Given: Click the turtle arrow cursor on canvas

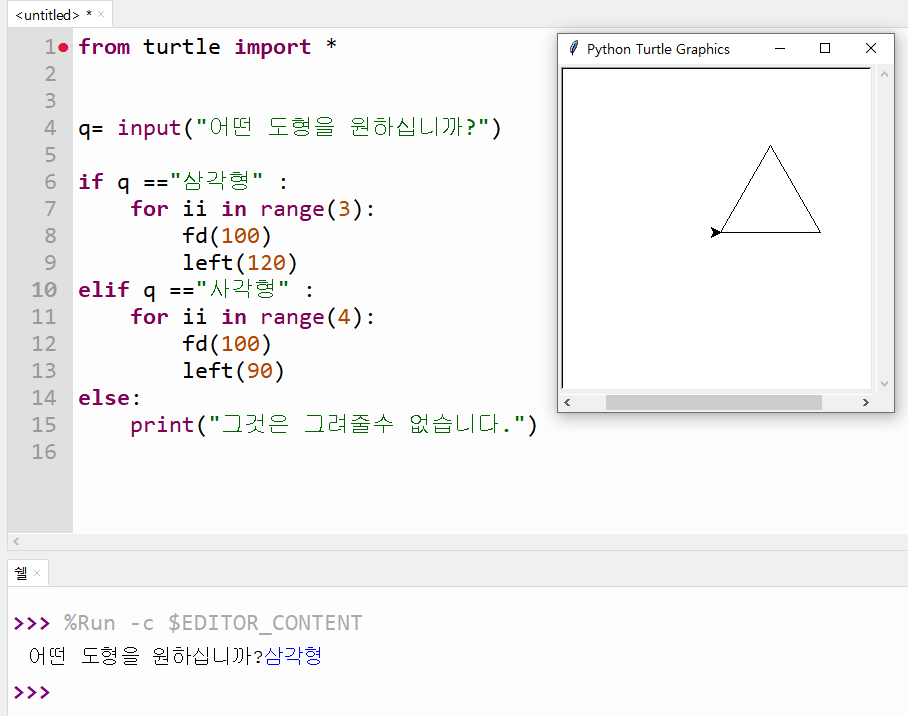Looking at the screenshot, I should (716, 232).
